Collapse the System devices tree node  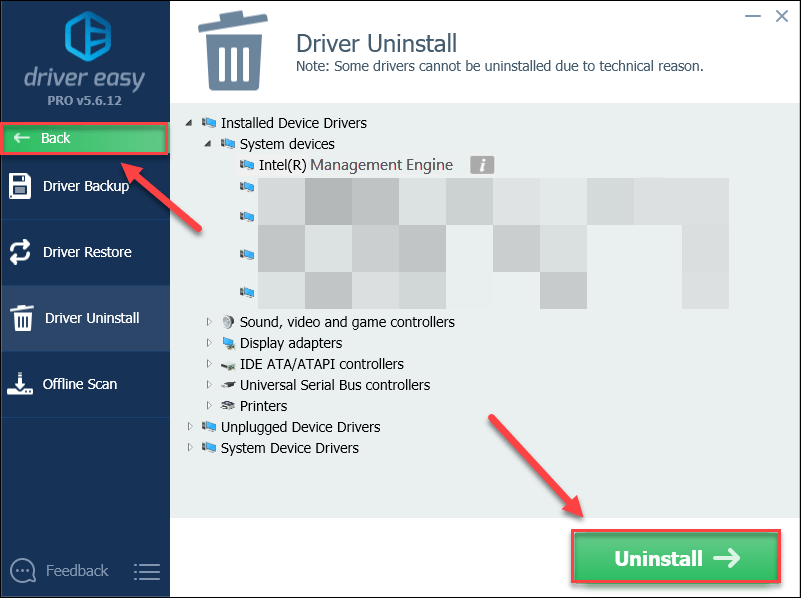208,143
